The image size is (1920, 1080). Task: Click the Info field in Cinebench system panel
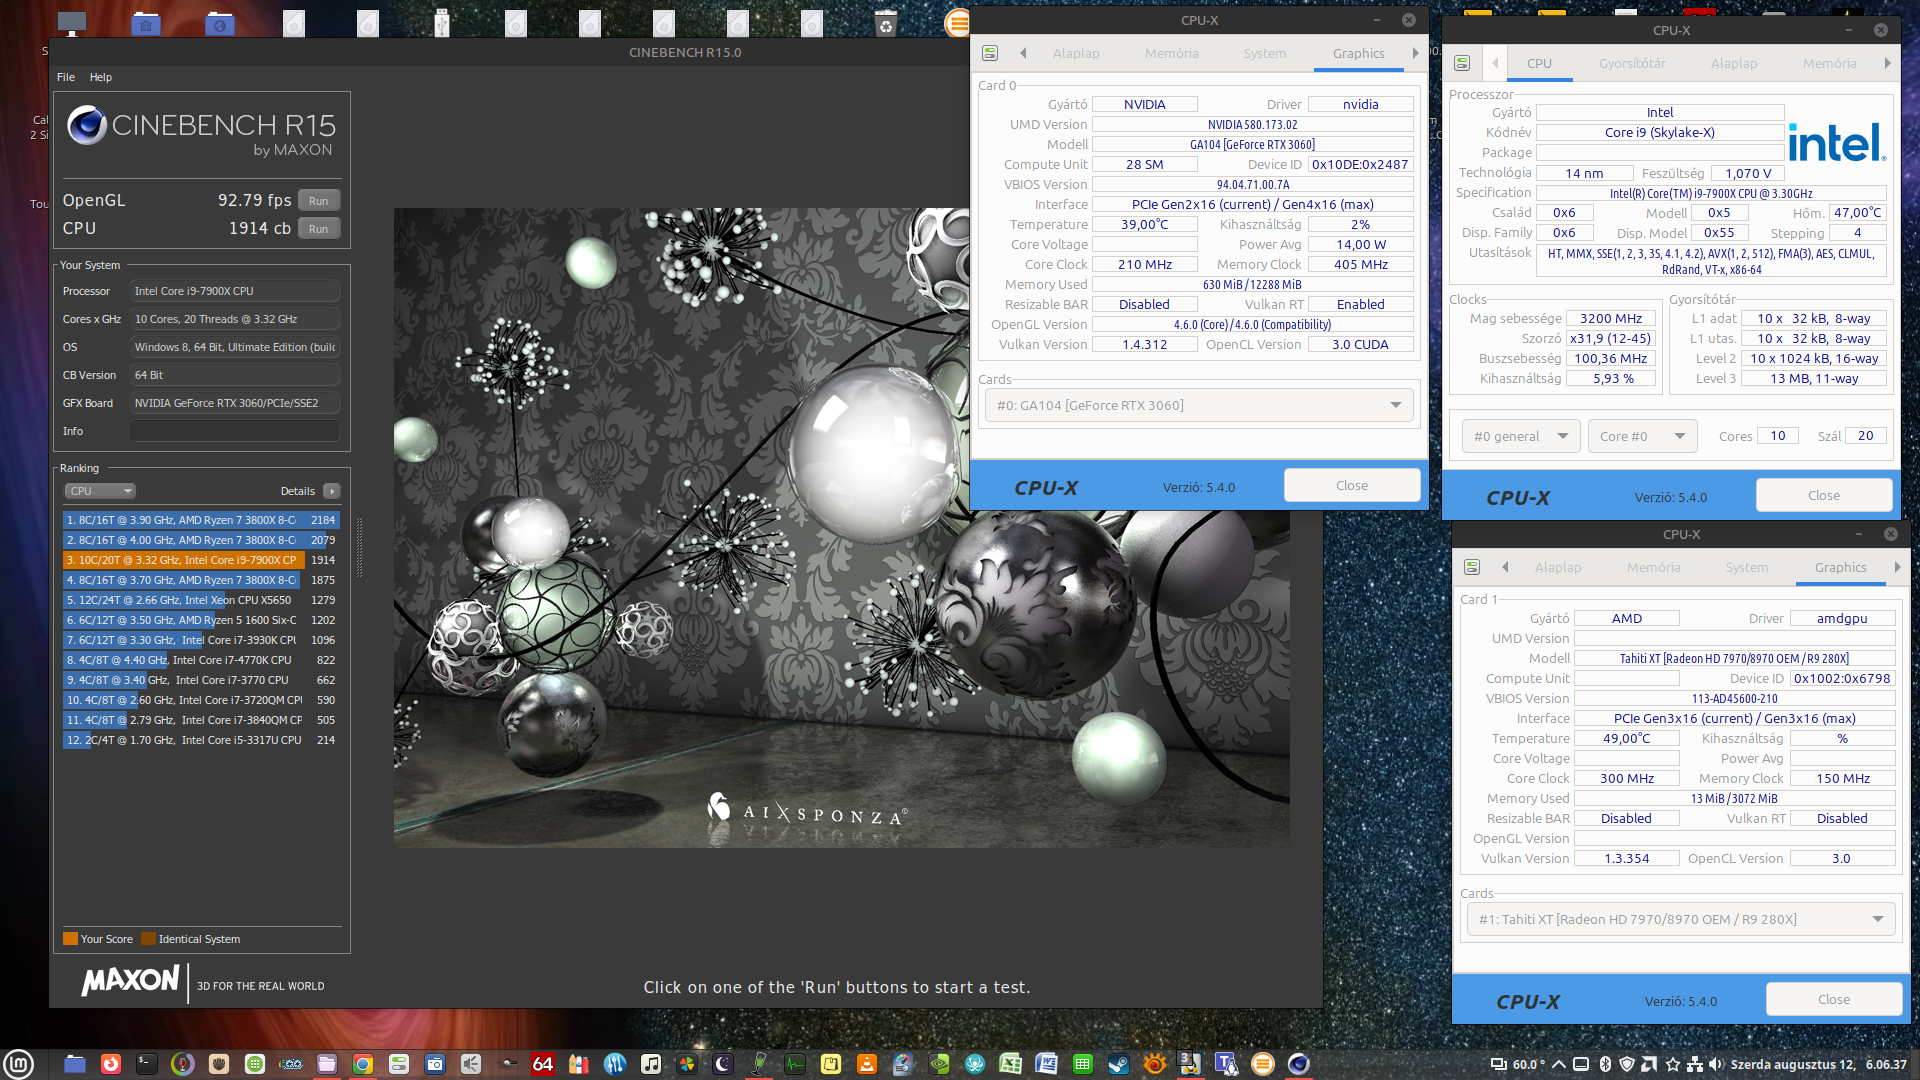pyautogui.click(x=235, y=431)
